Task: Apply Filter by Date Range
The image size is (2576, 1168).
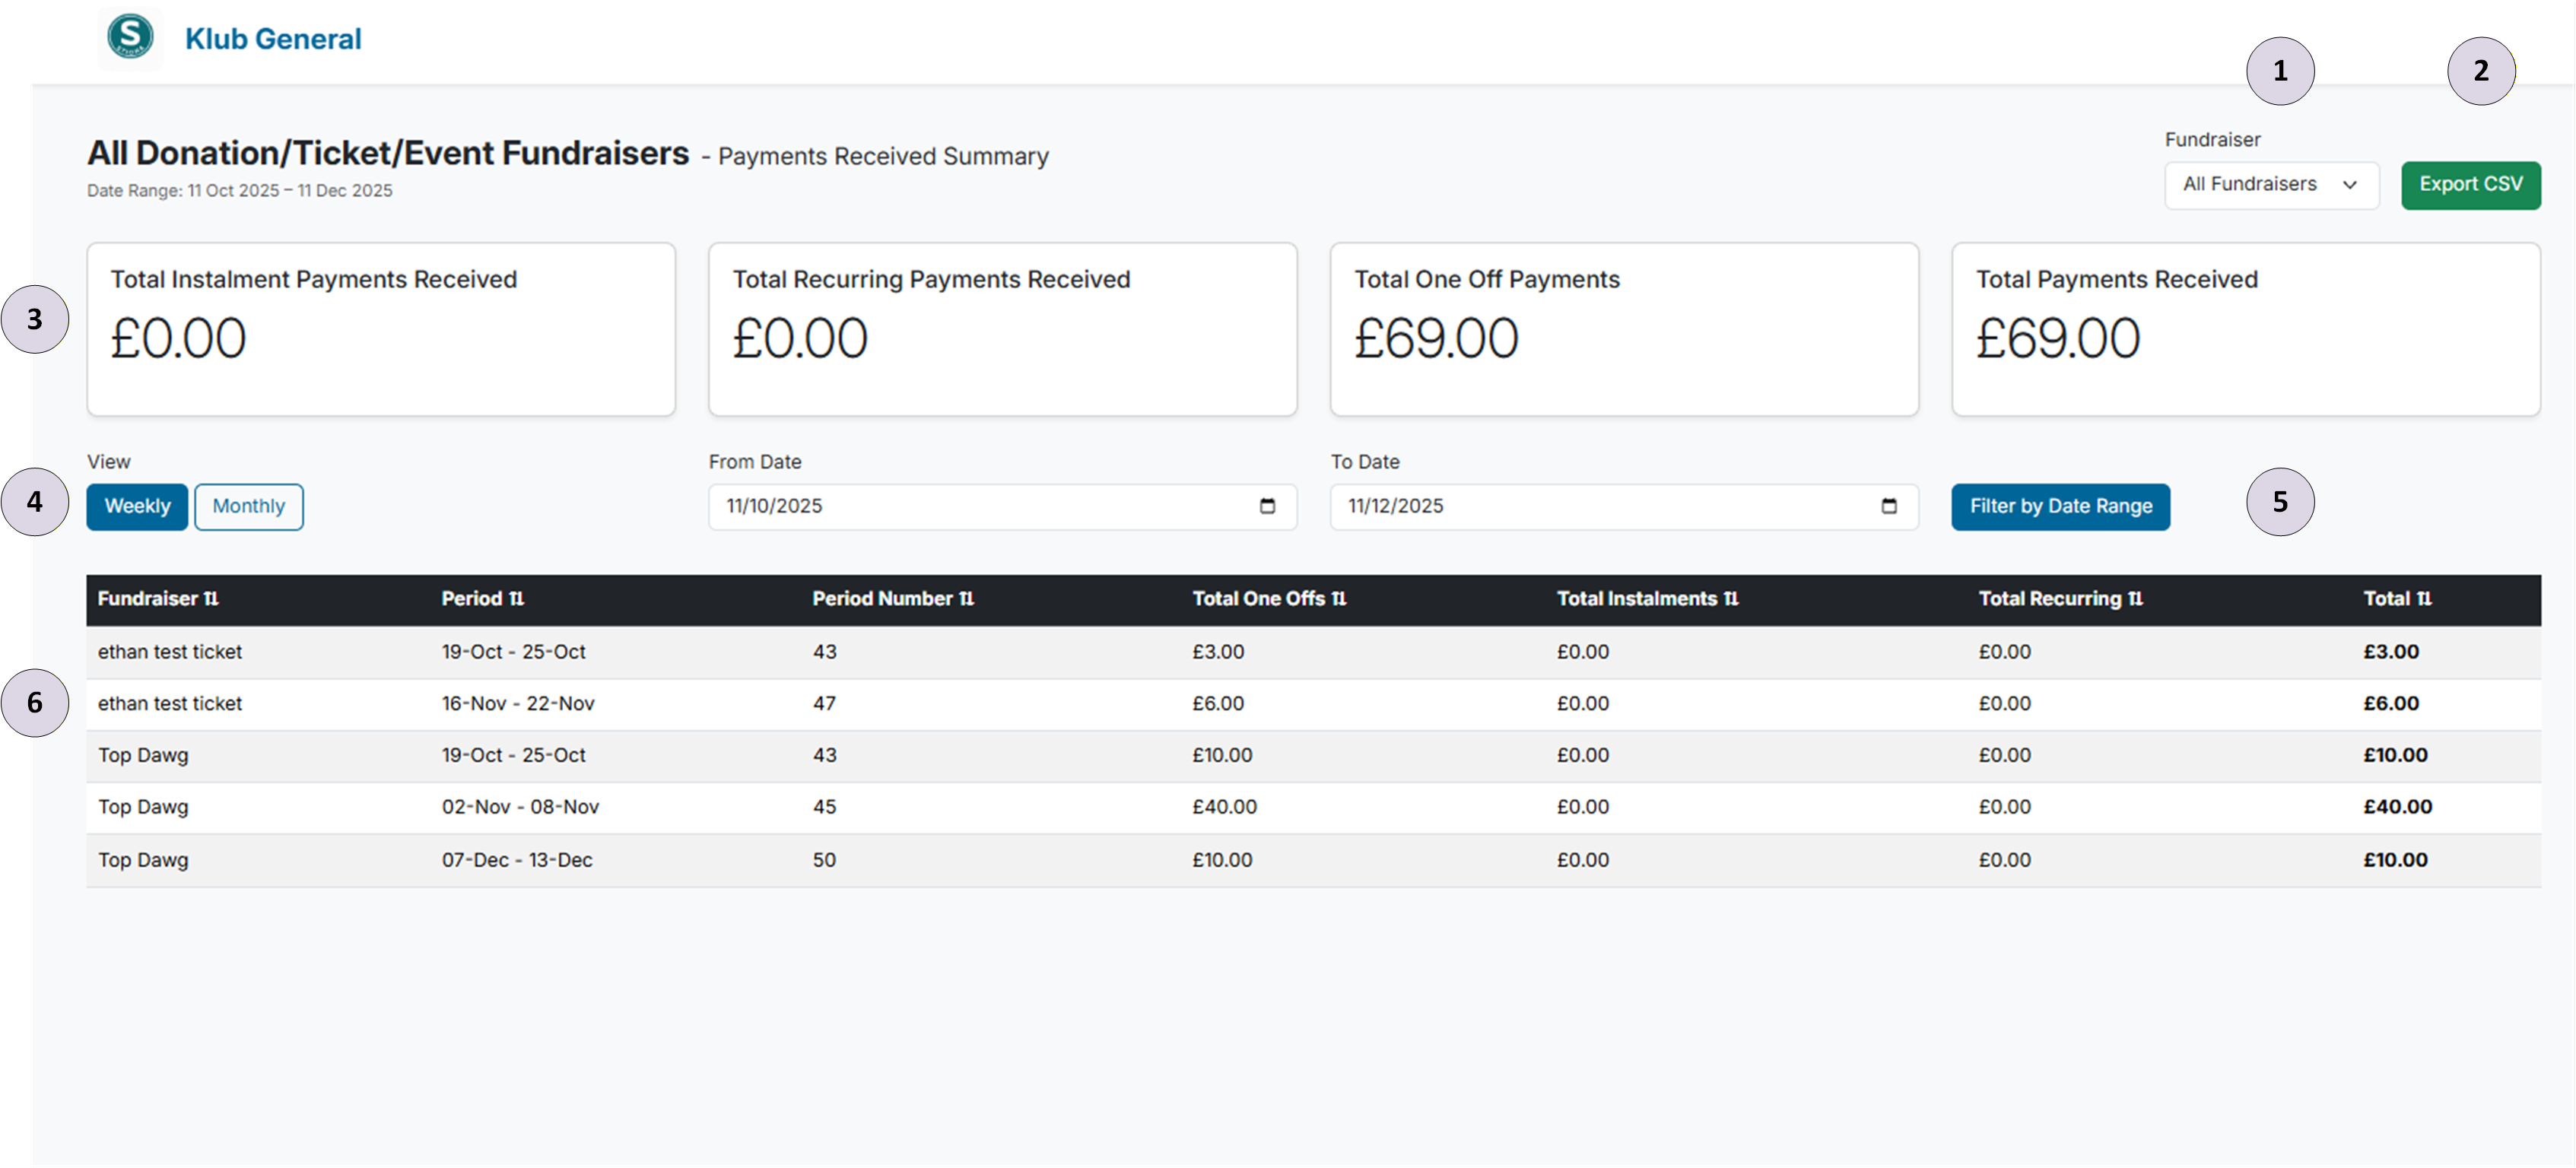Action: point(2060,506)
